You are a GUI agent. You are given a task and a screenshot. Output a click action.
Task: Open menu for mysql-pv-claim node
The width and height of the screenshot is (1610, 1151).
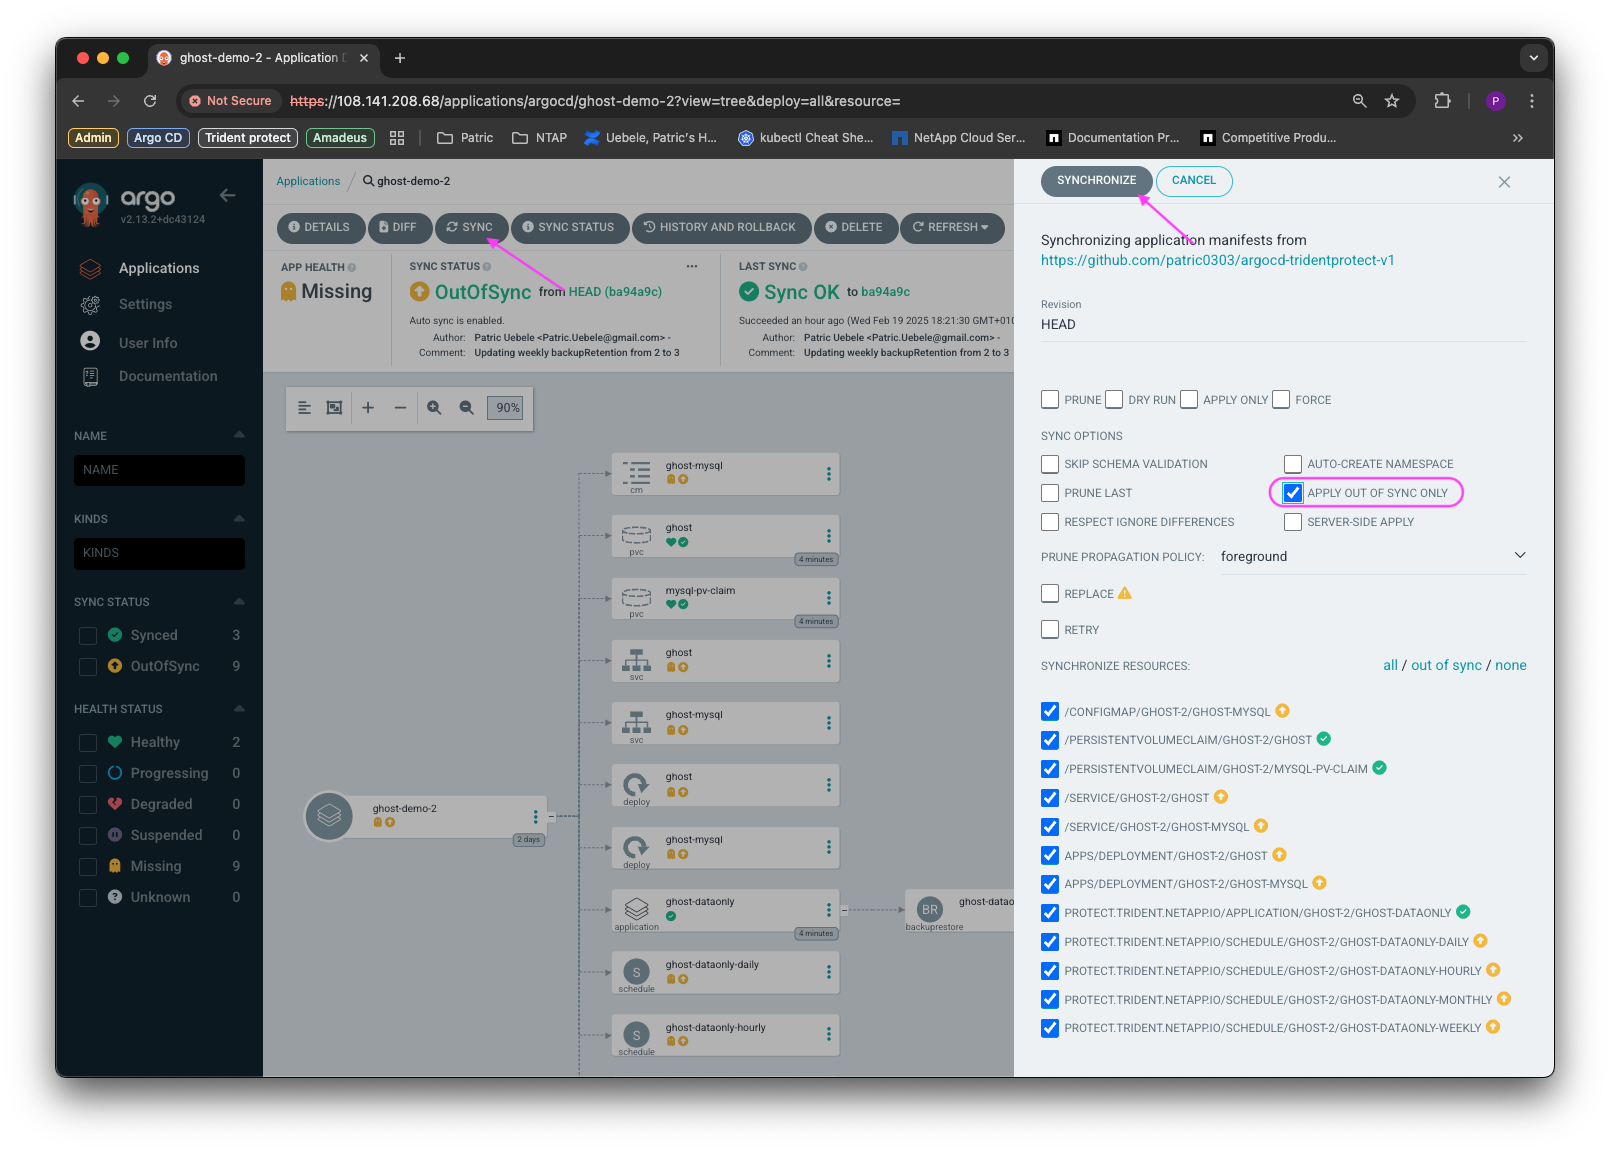[x=828, y=598]
